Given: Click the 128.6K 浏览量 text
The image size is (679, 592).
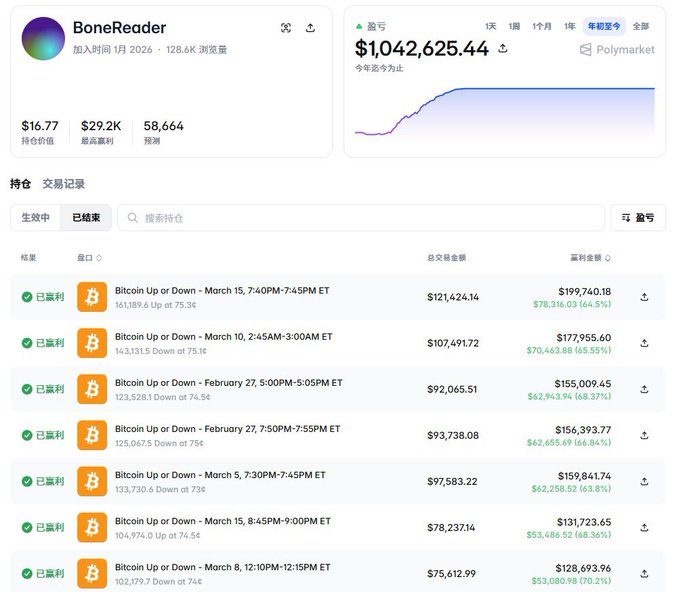Looking at the screenshot, I should 197,50.
